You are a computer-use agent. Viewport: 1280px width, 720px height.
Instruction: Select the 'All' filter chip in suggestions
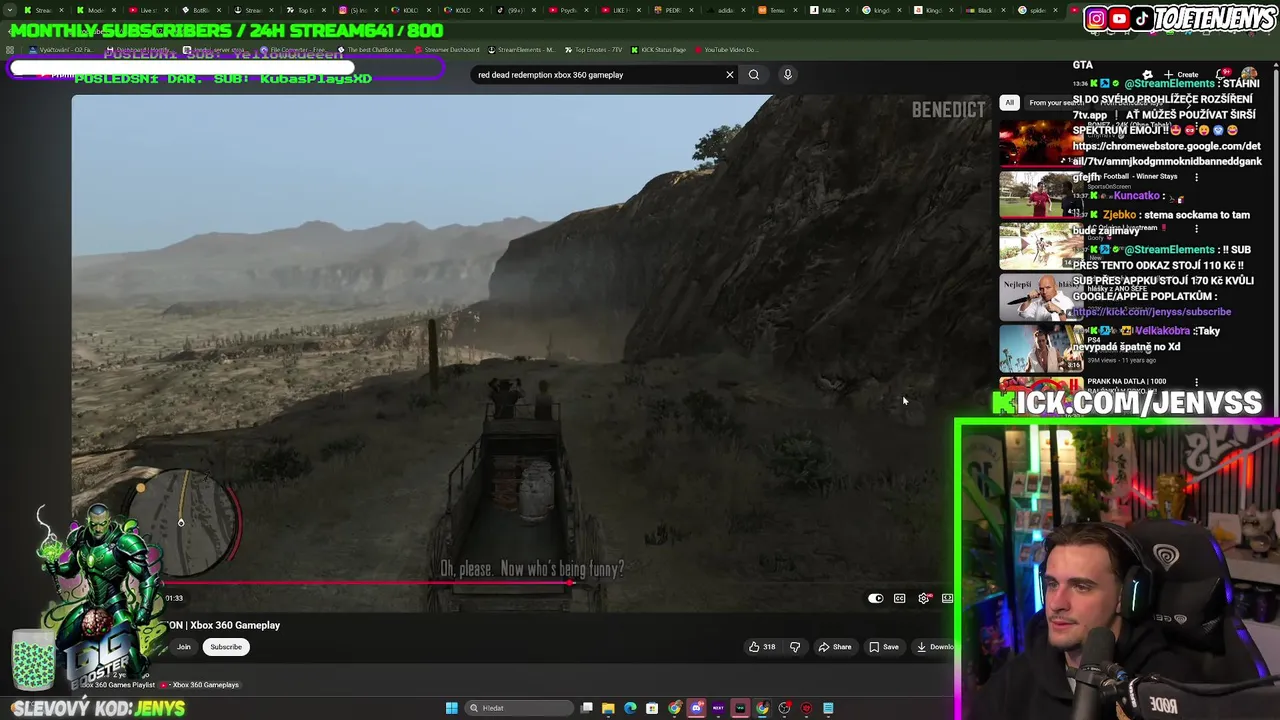[x=1010, y=102]
